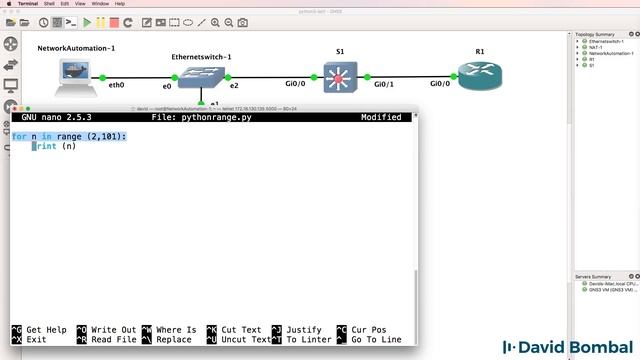Viewport: 640px width, 360px height.
Task: Take a screenshot with camera icon
Action: point(242,22)
